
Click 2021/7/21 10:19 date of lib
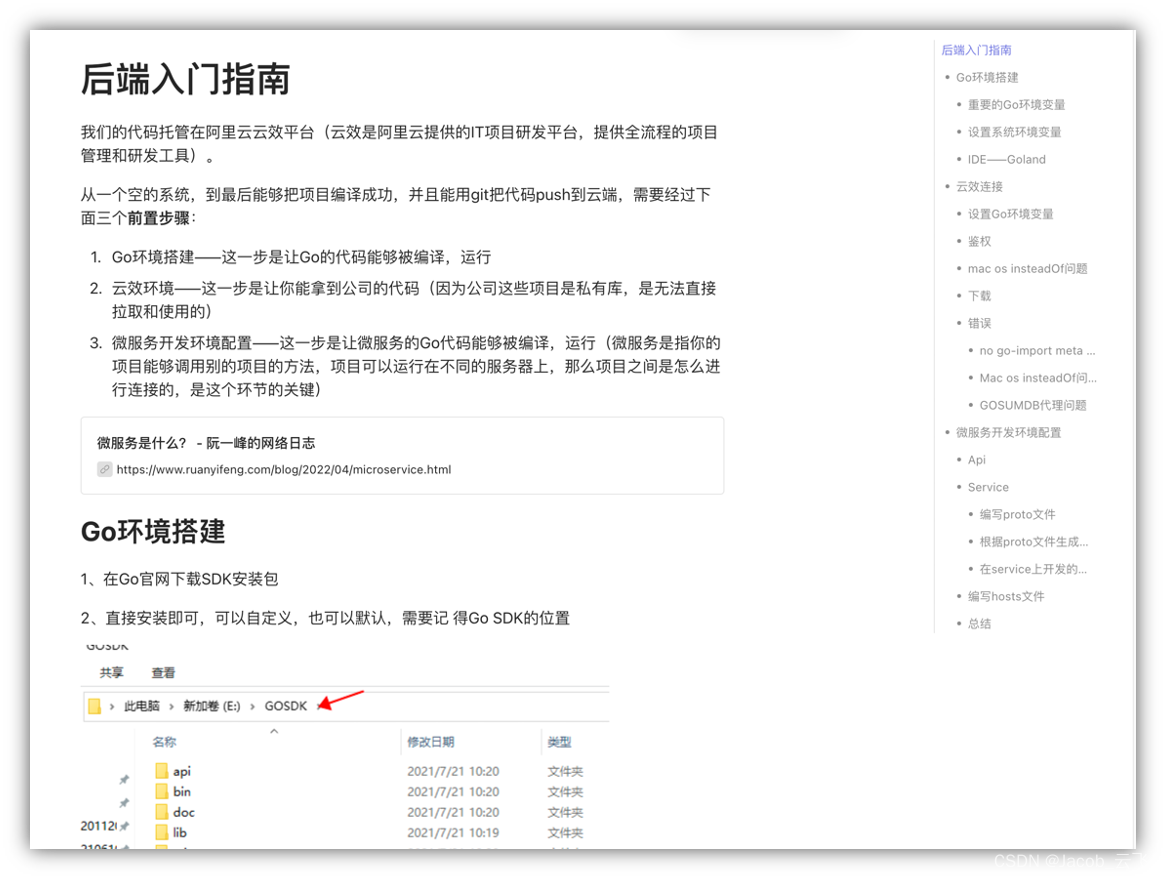click(x=453, y=832)
